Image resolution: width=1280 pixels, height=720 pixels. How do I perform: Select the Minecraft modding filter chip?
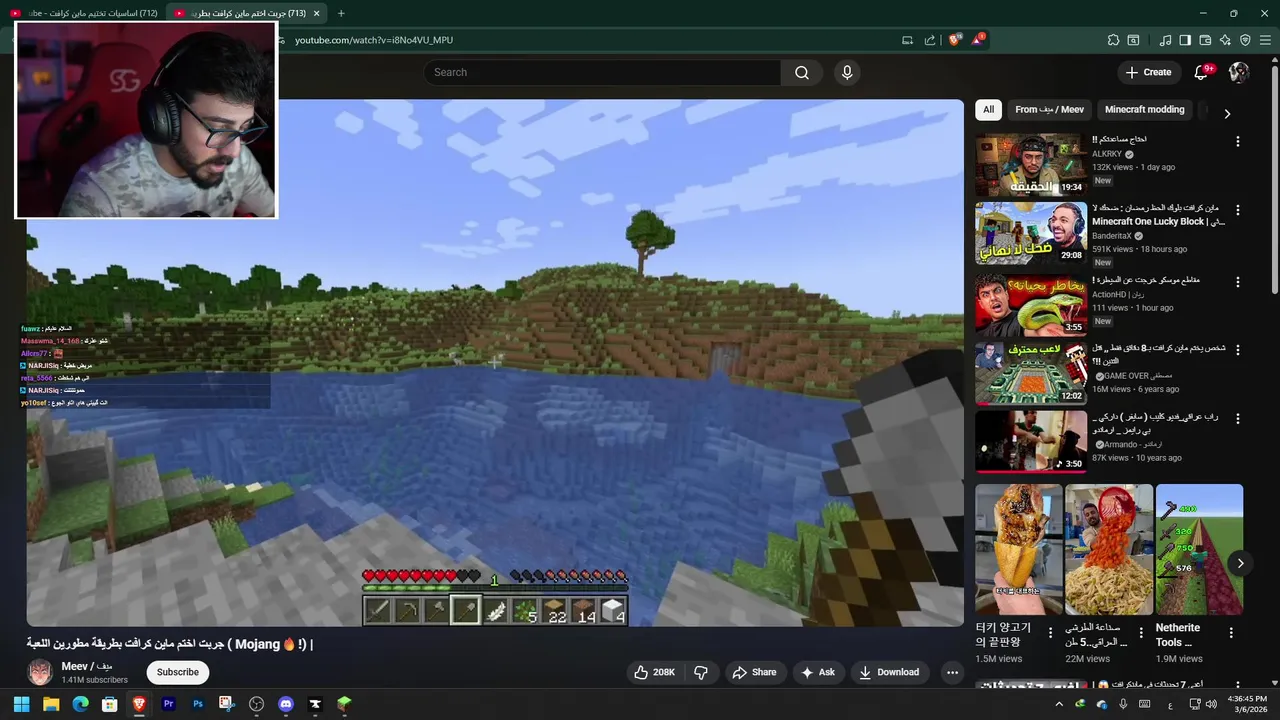[1144, 110]
